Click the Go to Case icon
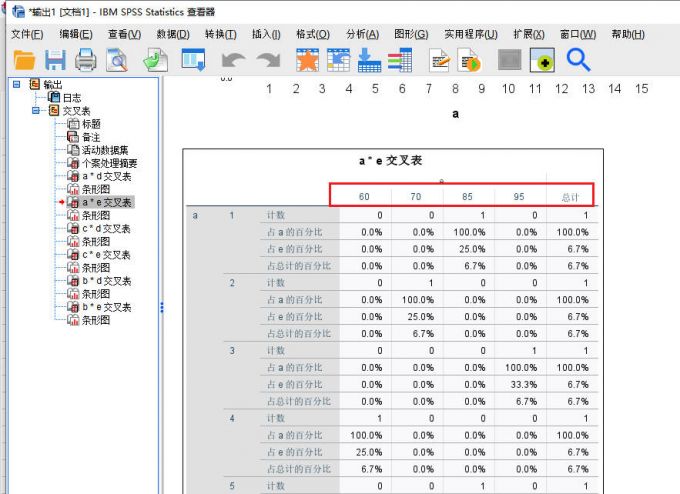 coord(338,60)
